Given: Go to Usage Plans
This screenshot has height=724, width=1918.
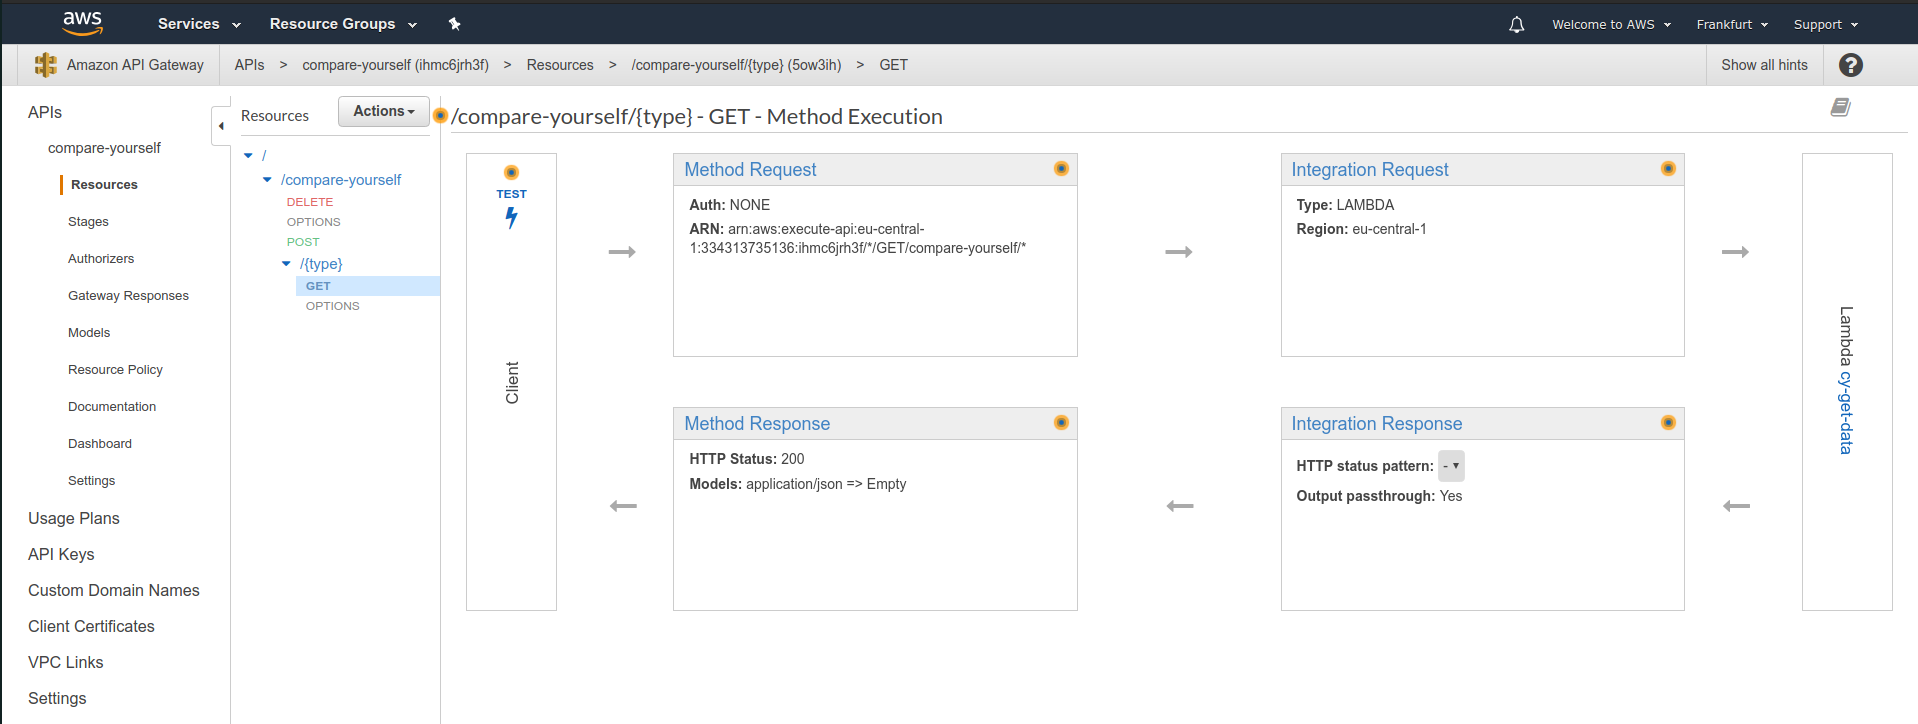Looking at the screenshot, I should [x=74, y=518].
